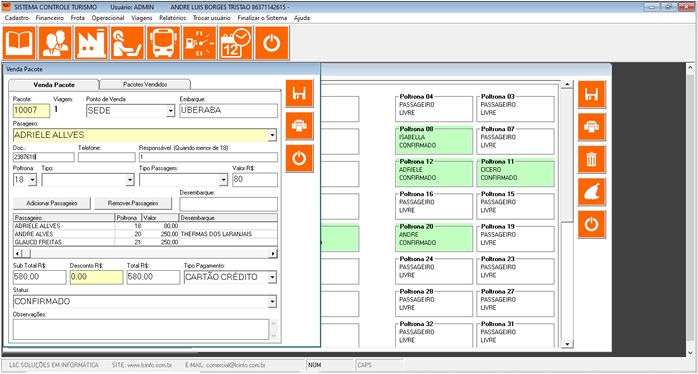The image size is (698, 374).
Task: Click passenger list left scroll arrow
Action: tap(17, 253)
